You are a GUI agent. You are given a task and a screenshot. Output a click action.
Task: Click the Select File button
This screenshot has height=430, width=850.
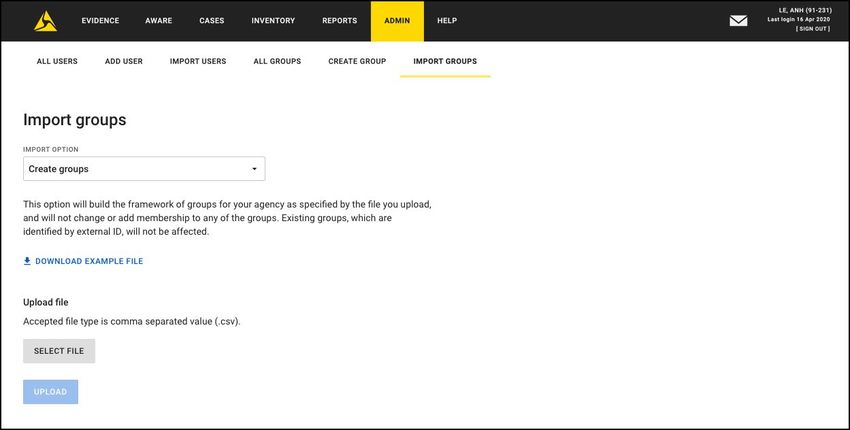click(59, 351)
